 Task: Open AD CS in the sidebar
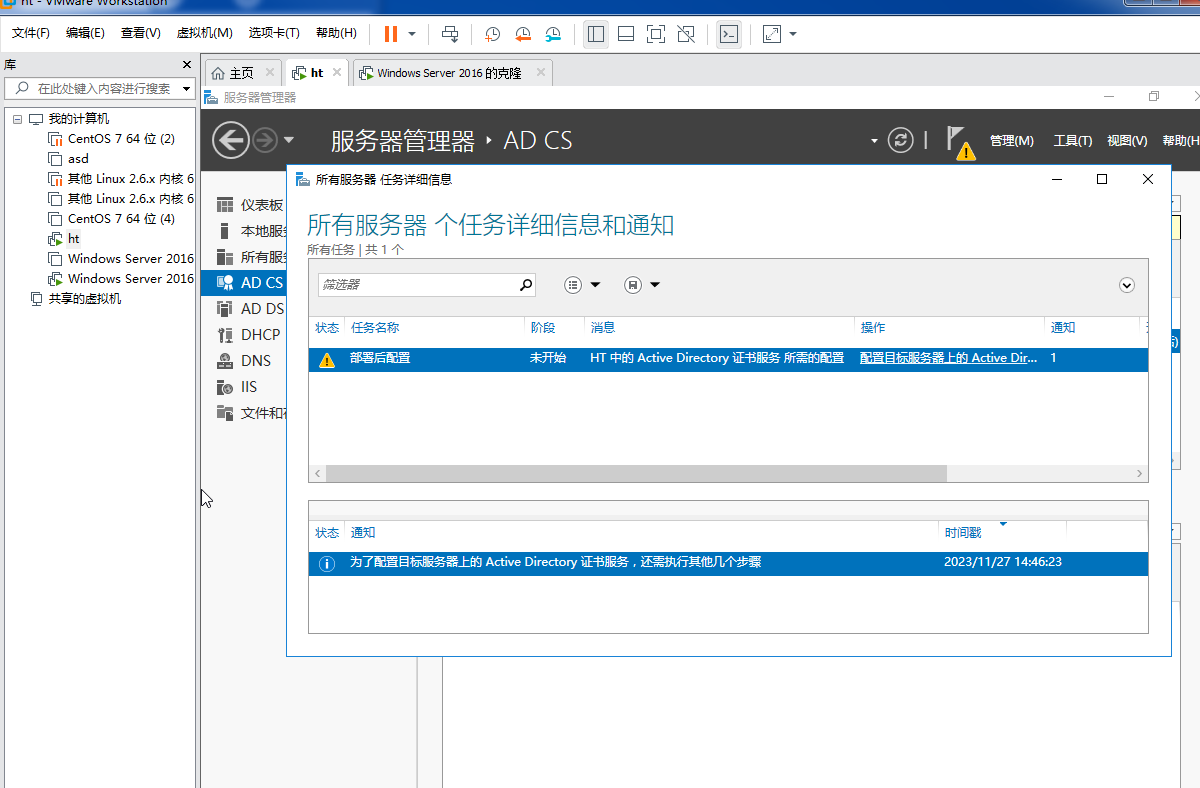243,283
